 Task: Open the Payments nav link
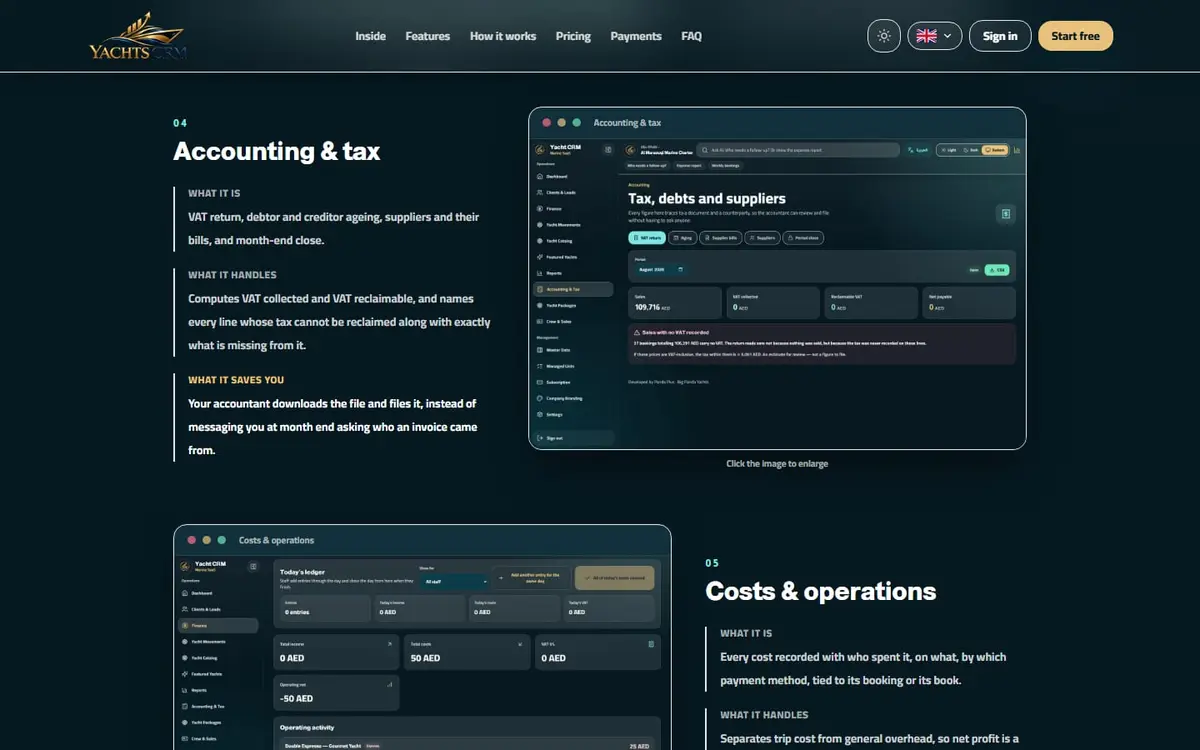click(636, 36)
